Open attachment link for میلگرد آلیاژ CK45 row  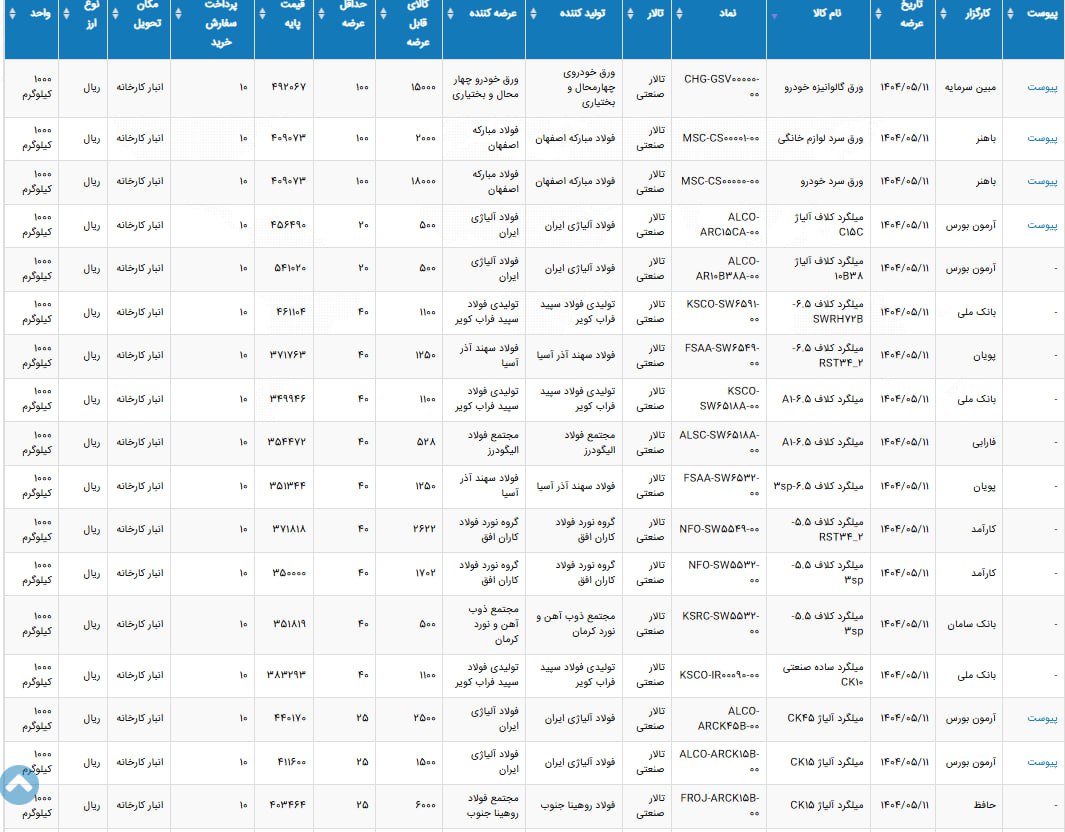coord(1042,718)
